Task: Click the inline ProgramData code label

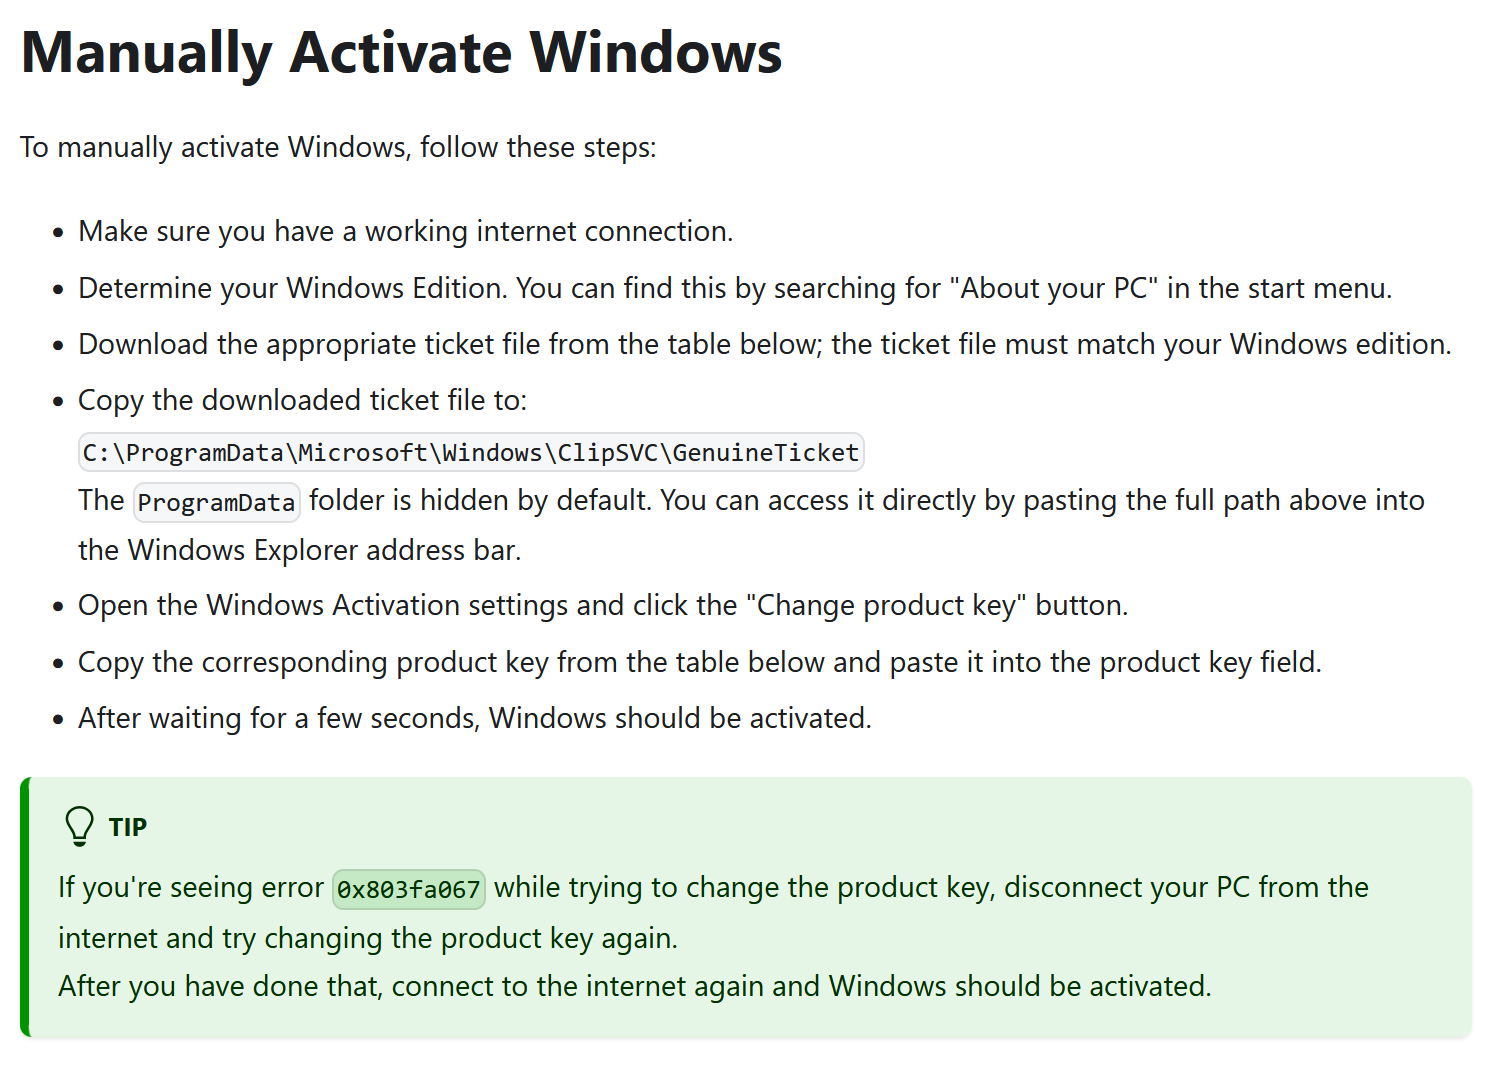Action: [x=216, y=502]
